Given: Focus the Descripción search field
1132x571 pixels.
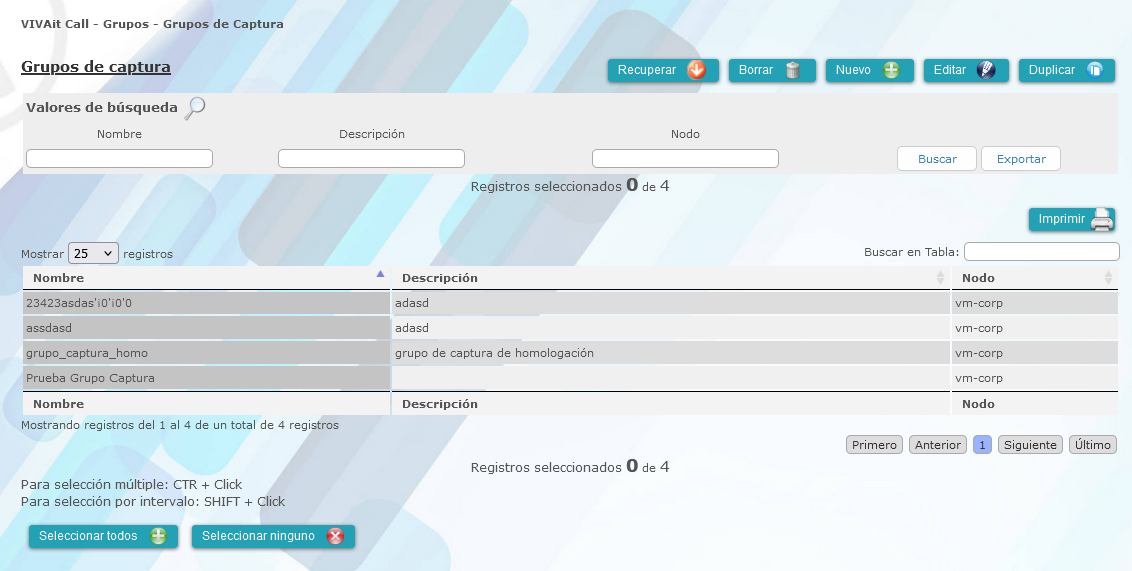Looking at the screenshot, I should tap(371, 158).
